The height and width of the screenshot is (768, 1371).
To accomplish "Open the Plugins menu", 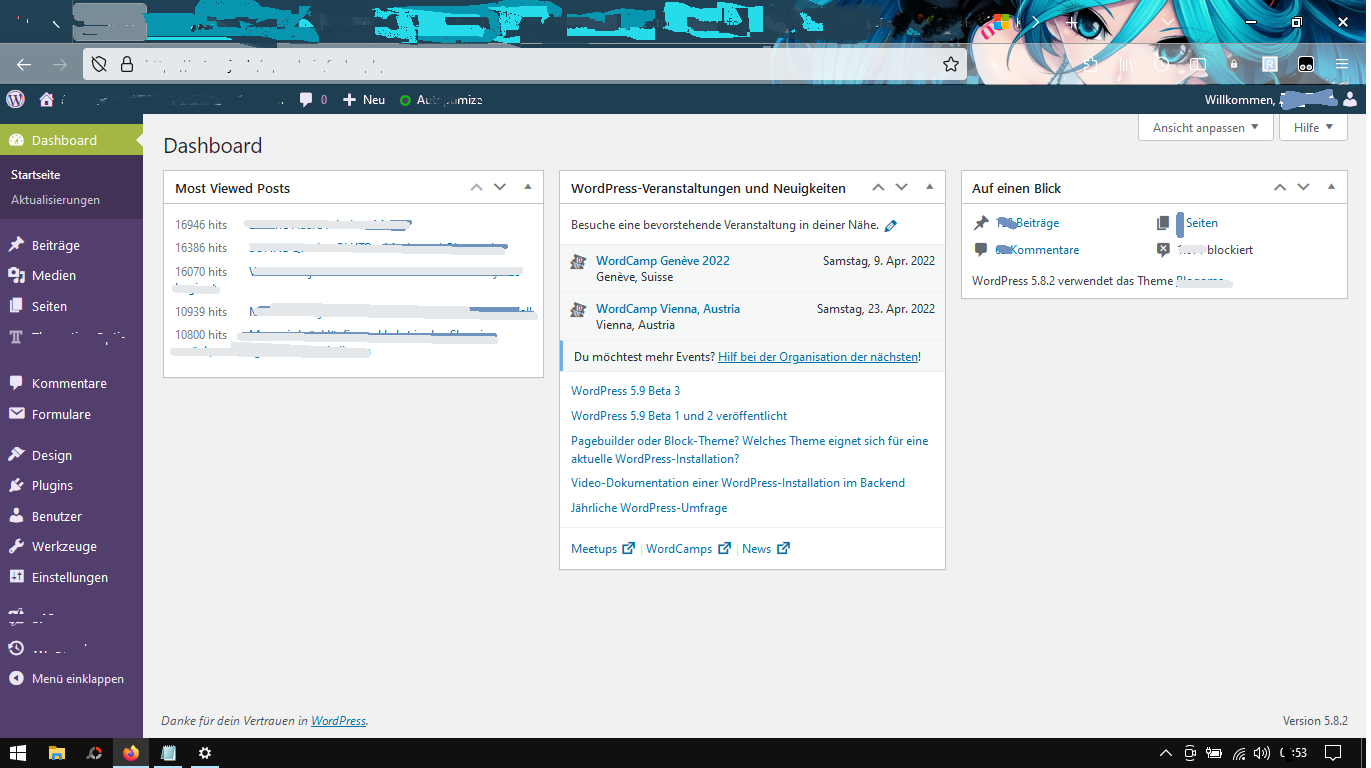I will tap(71, 485).
